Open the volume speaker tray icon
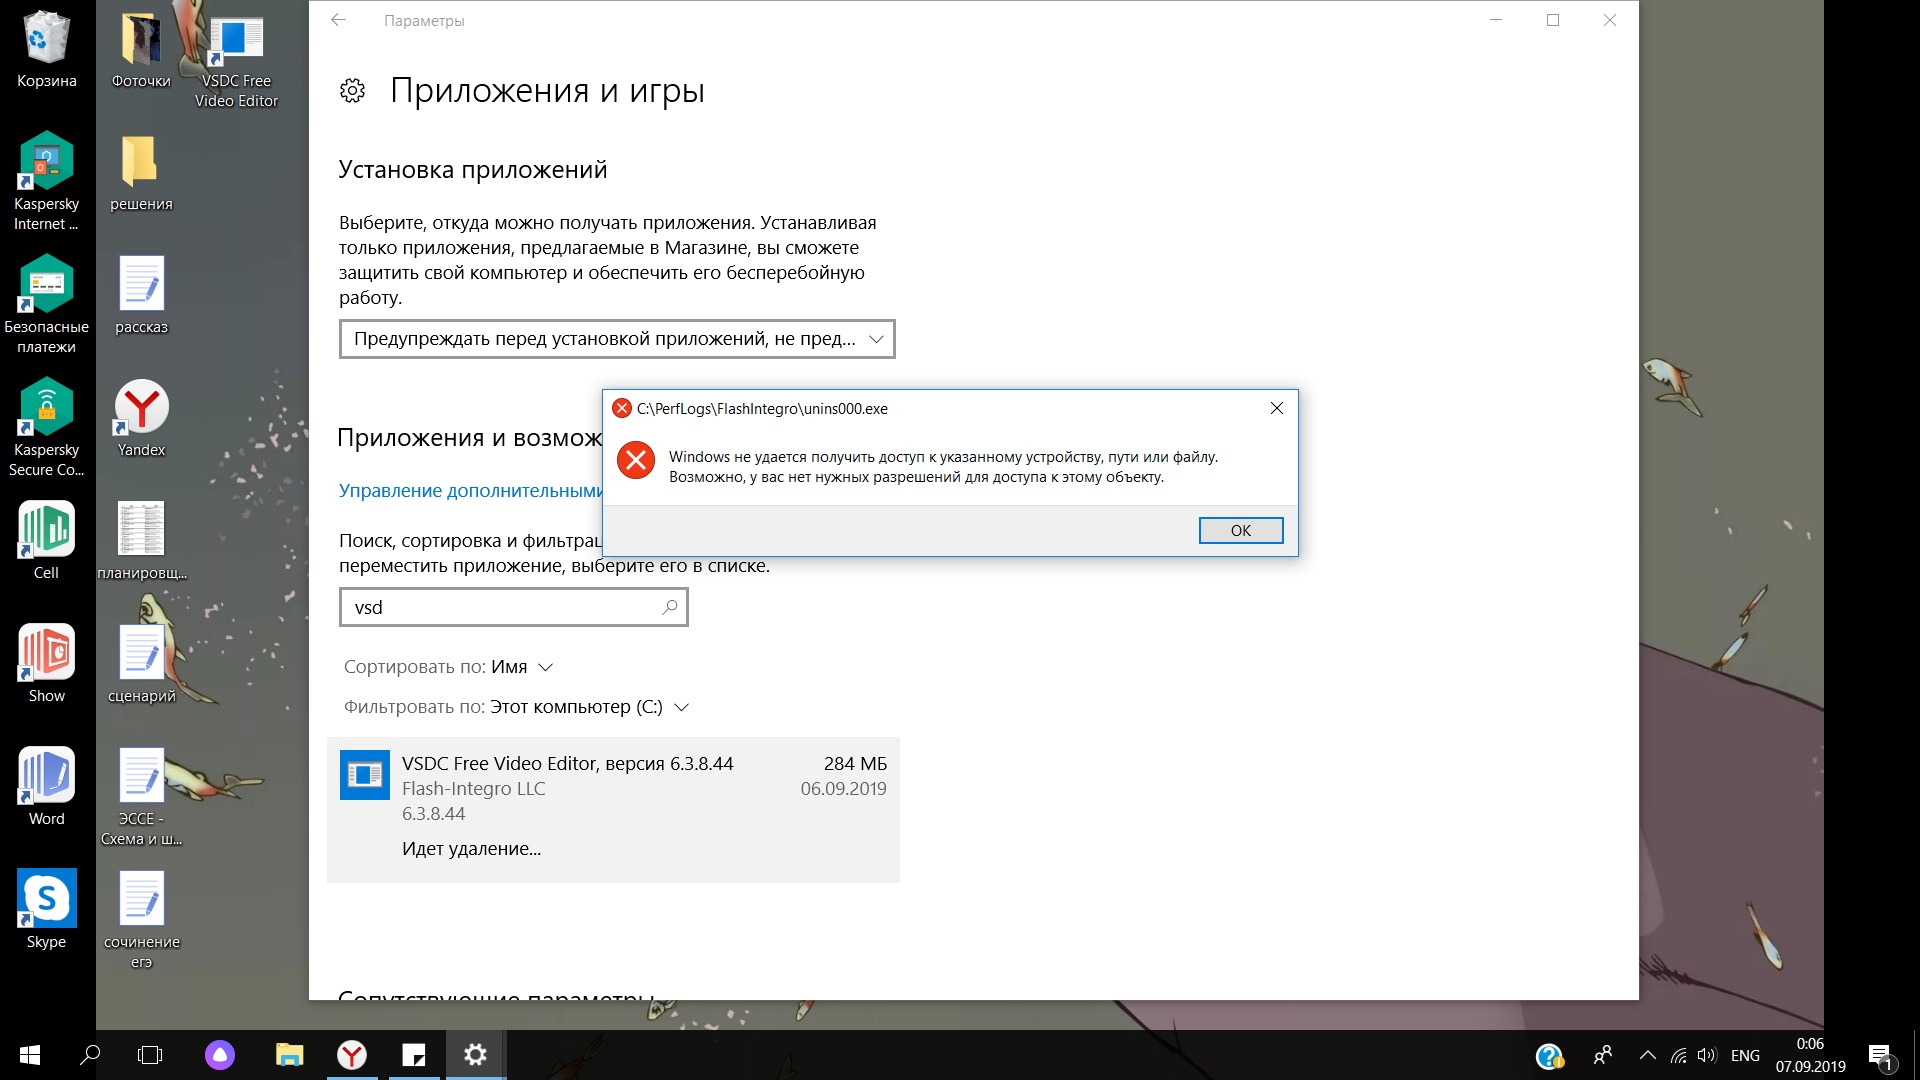 [x=1707, y=1055]
